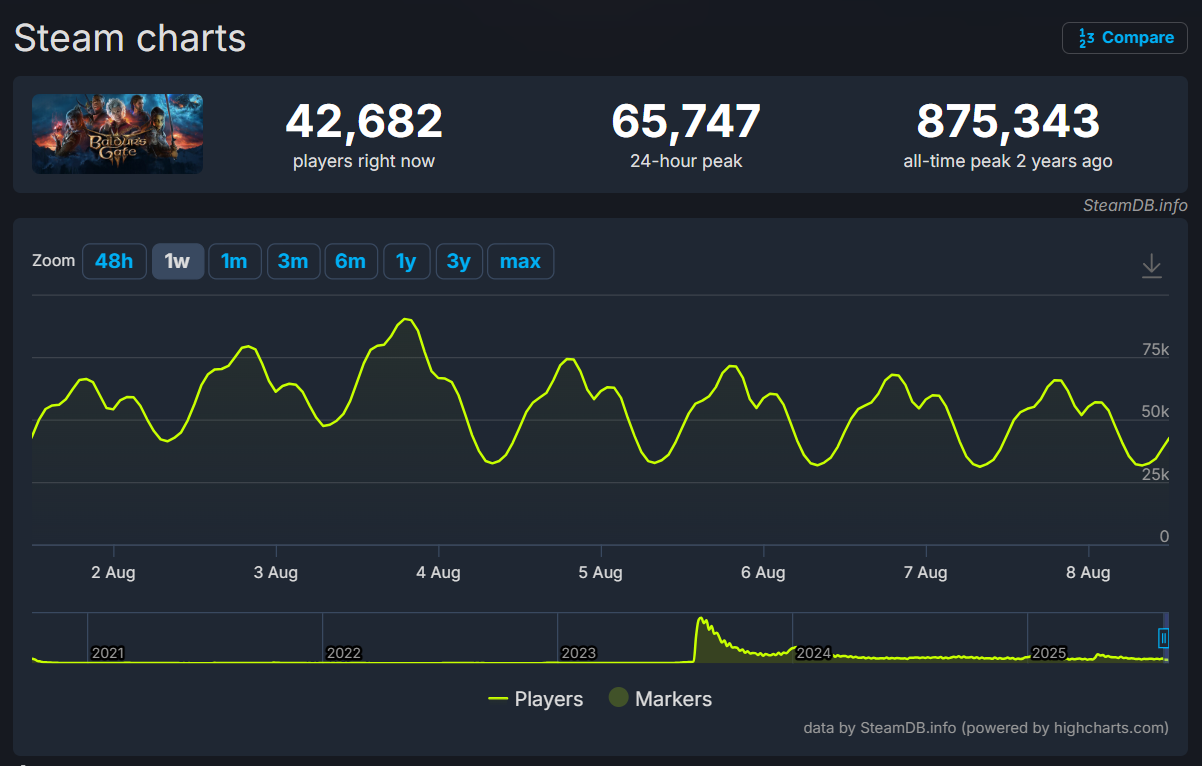Click the 5 Aug axis label
The height and width of the screenshot is (766, 1202).
(x=601, y=573)
